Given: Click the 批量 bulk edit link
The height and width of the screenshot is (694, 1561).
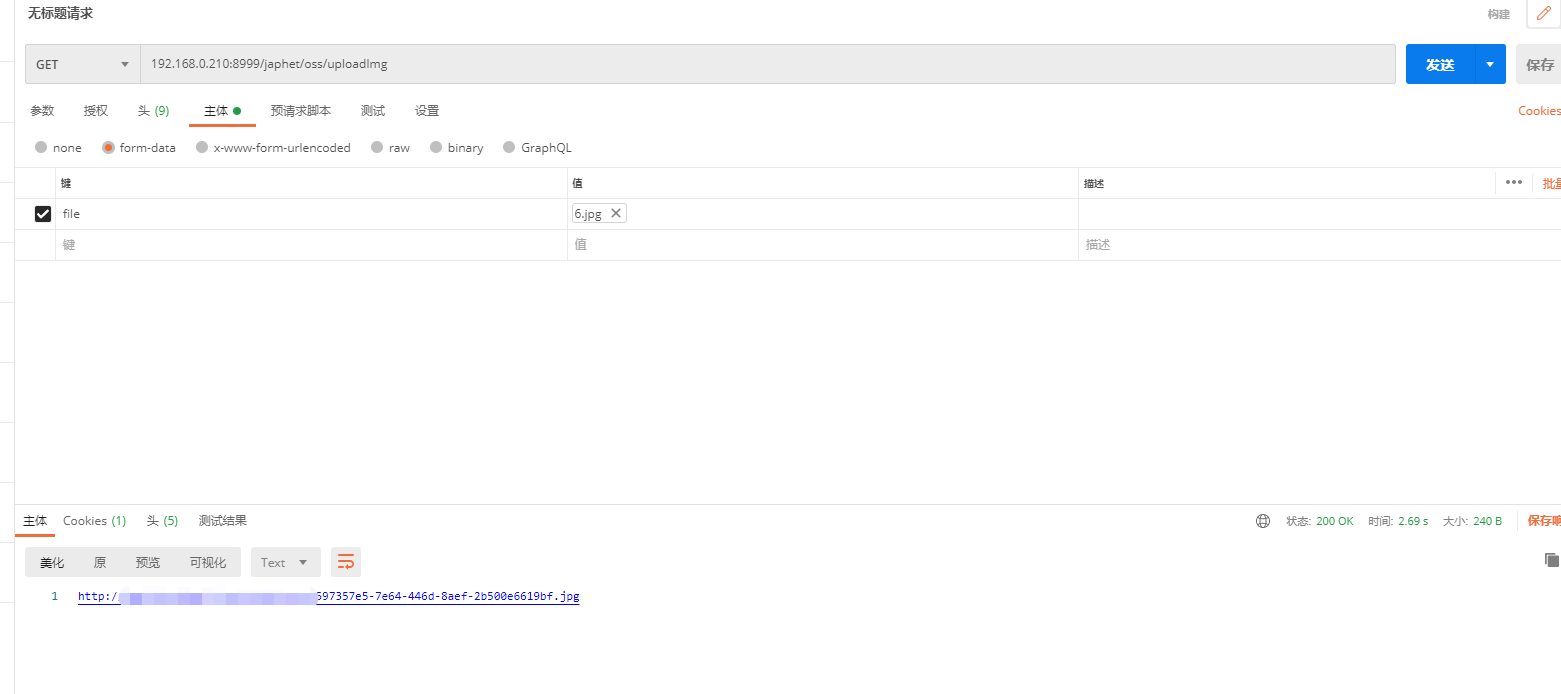Looking at the screenshot, I should click(x=1551, y=184).
